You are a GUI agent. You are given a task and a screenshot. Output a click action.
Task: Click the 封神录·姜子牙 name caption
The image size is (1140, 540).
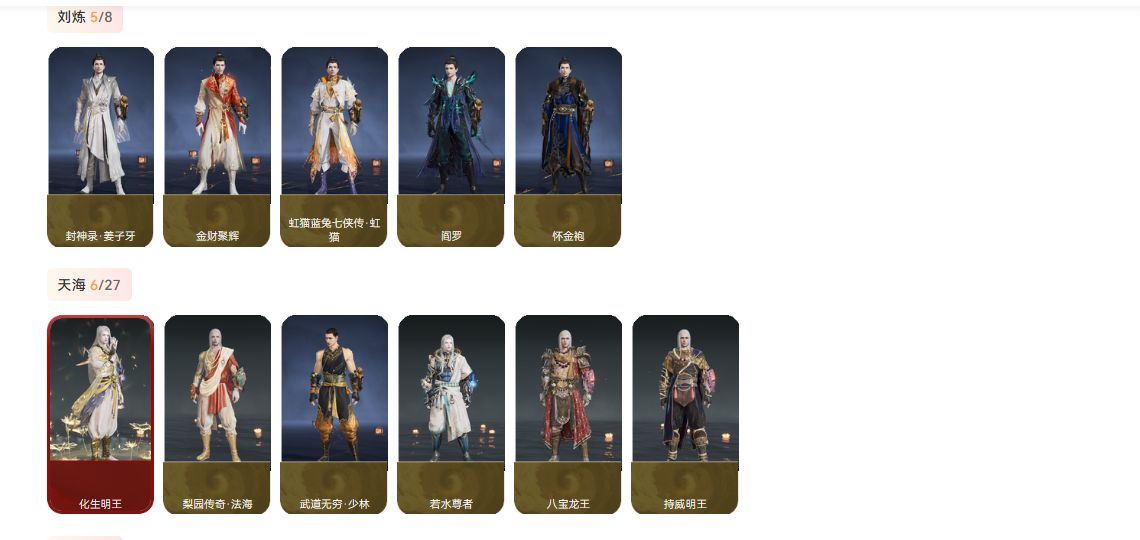tap(100, 236)
